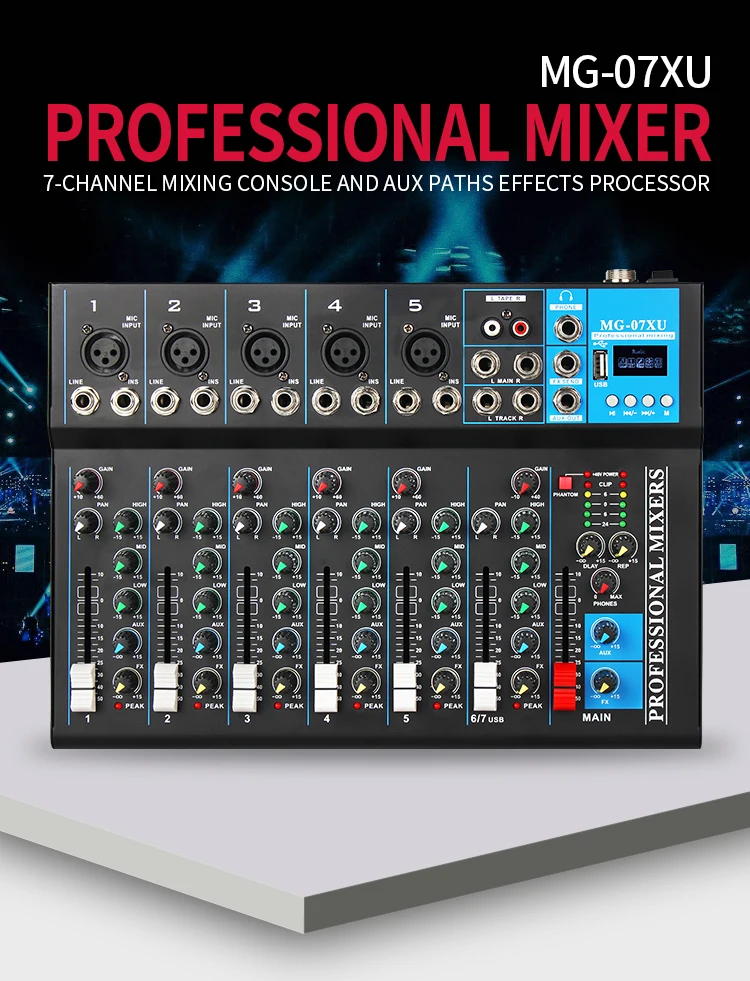Image resolution: width=750 pixels, height=981 pixels.
Task: Click the headphone icon above PHONE jack
Action: 566,297
